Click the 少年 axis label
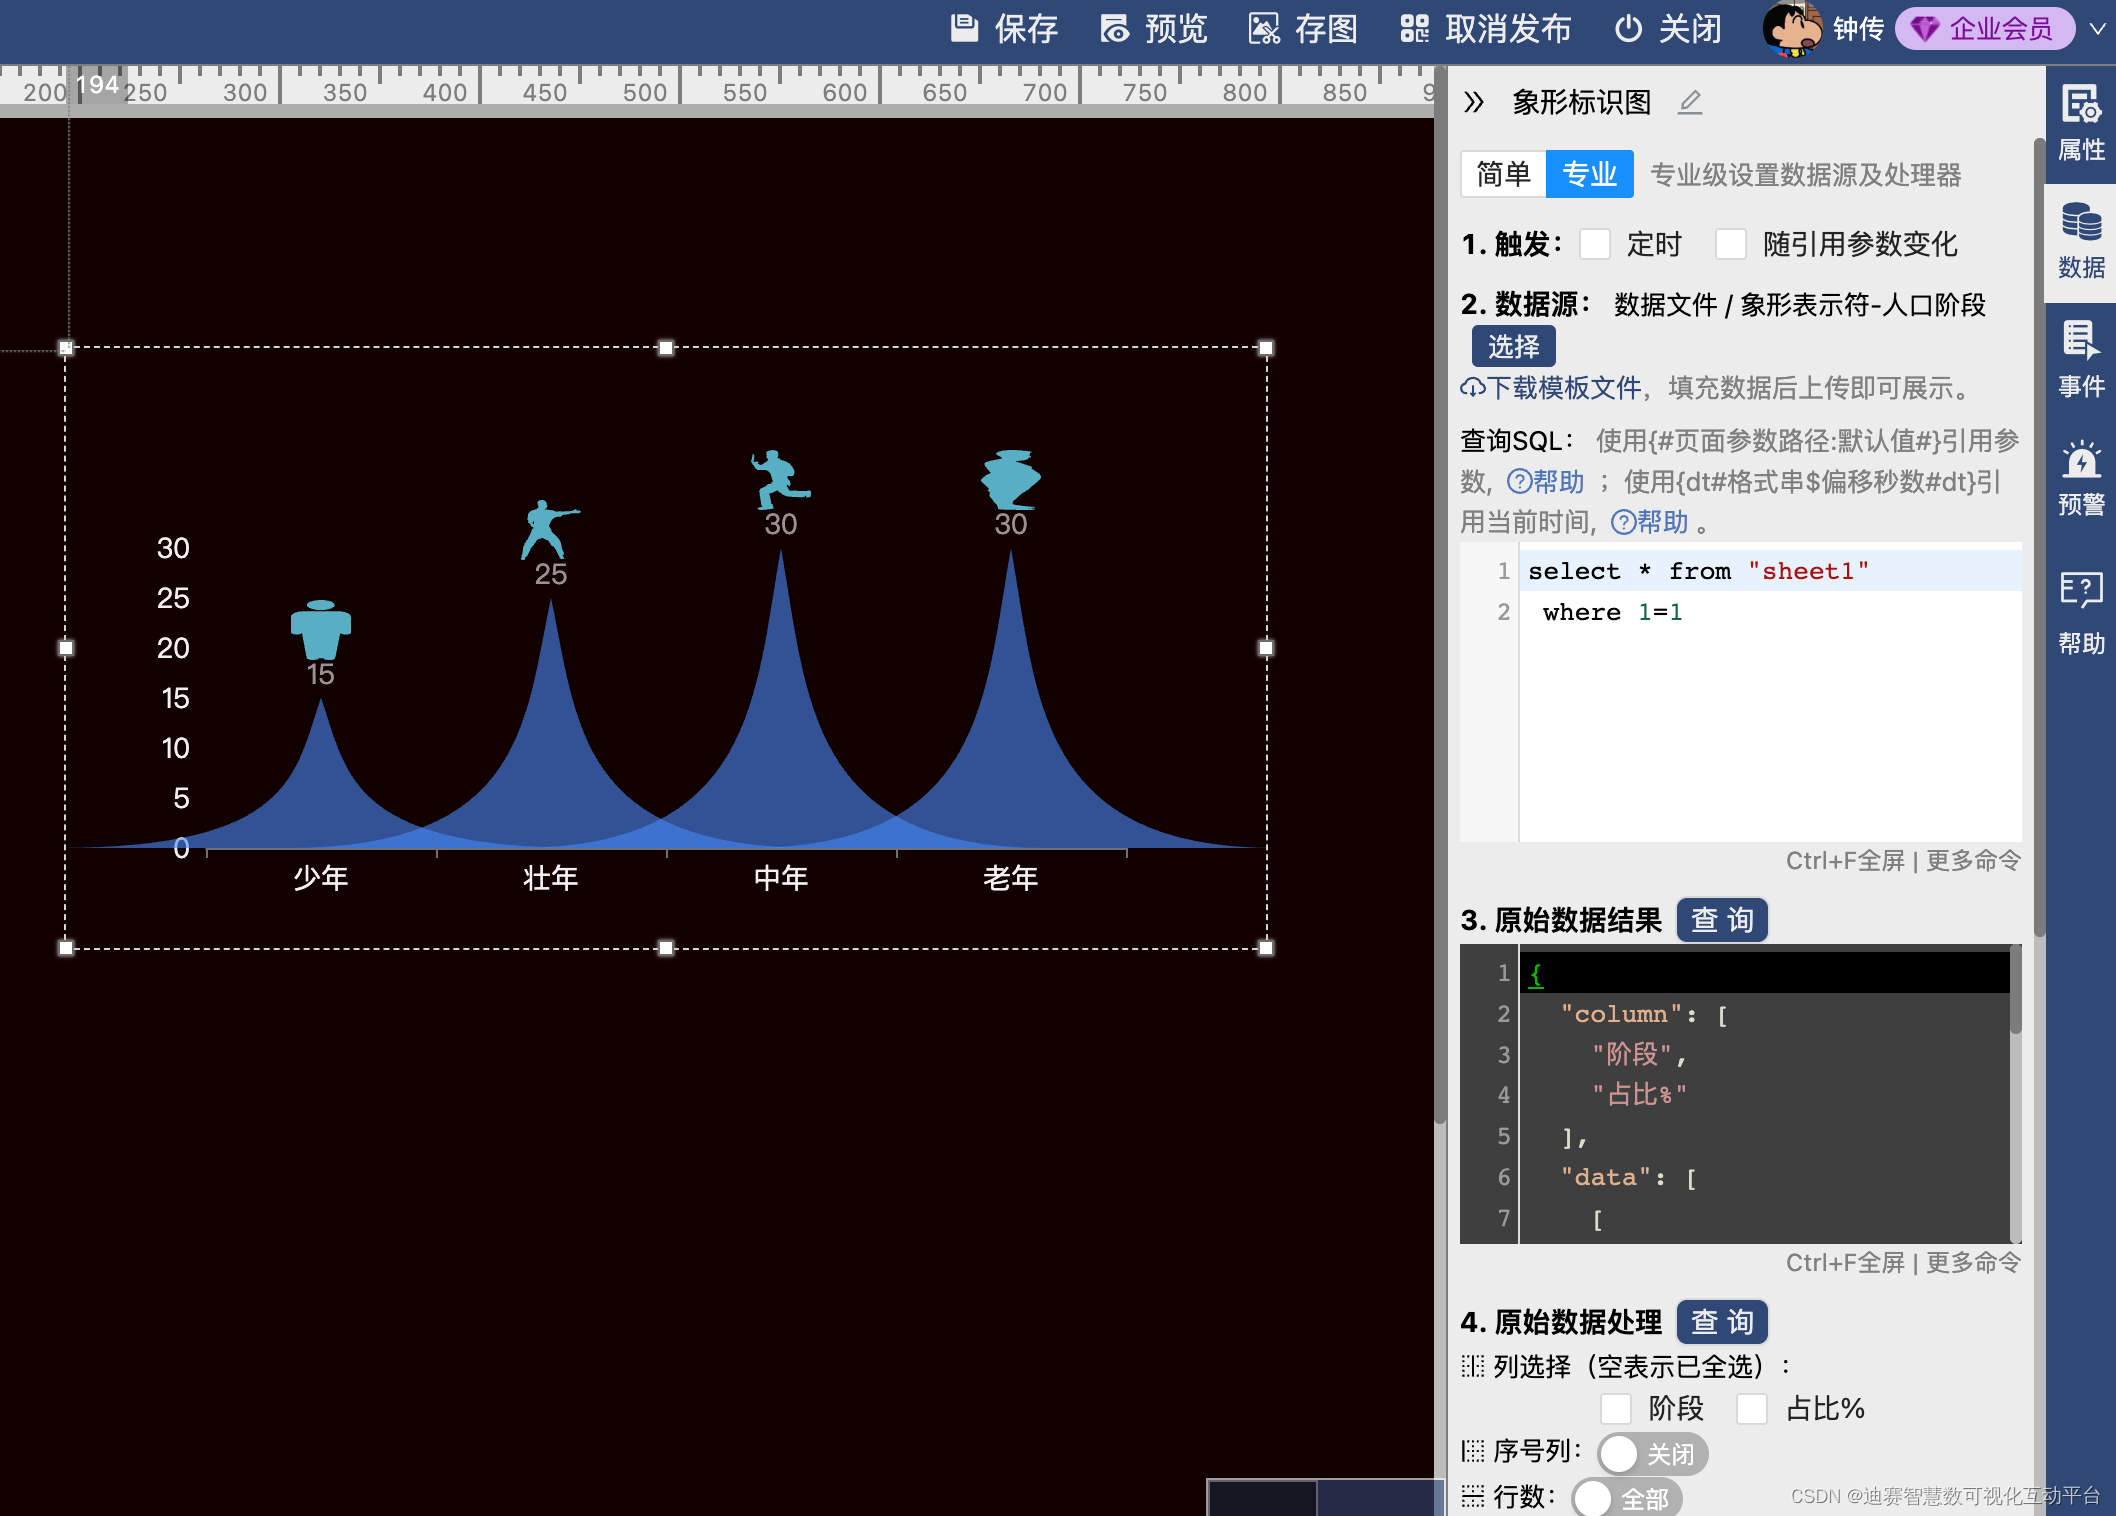 321,878
